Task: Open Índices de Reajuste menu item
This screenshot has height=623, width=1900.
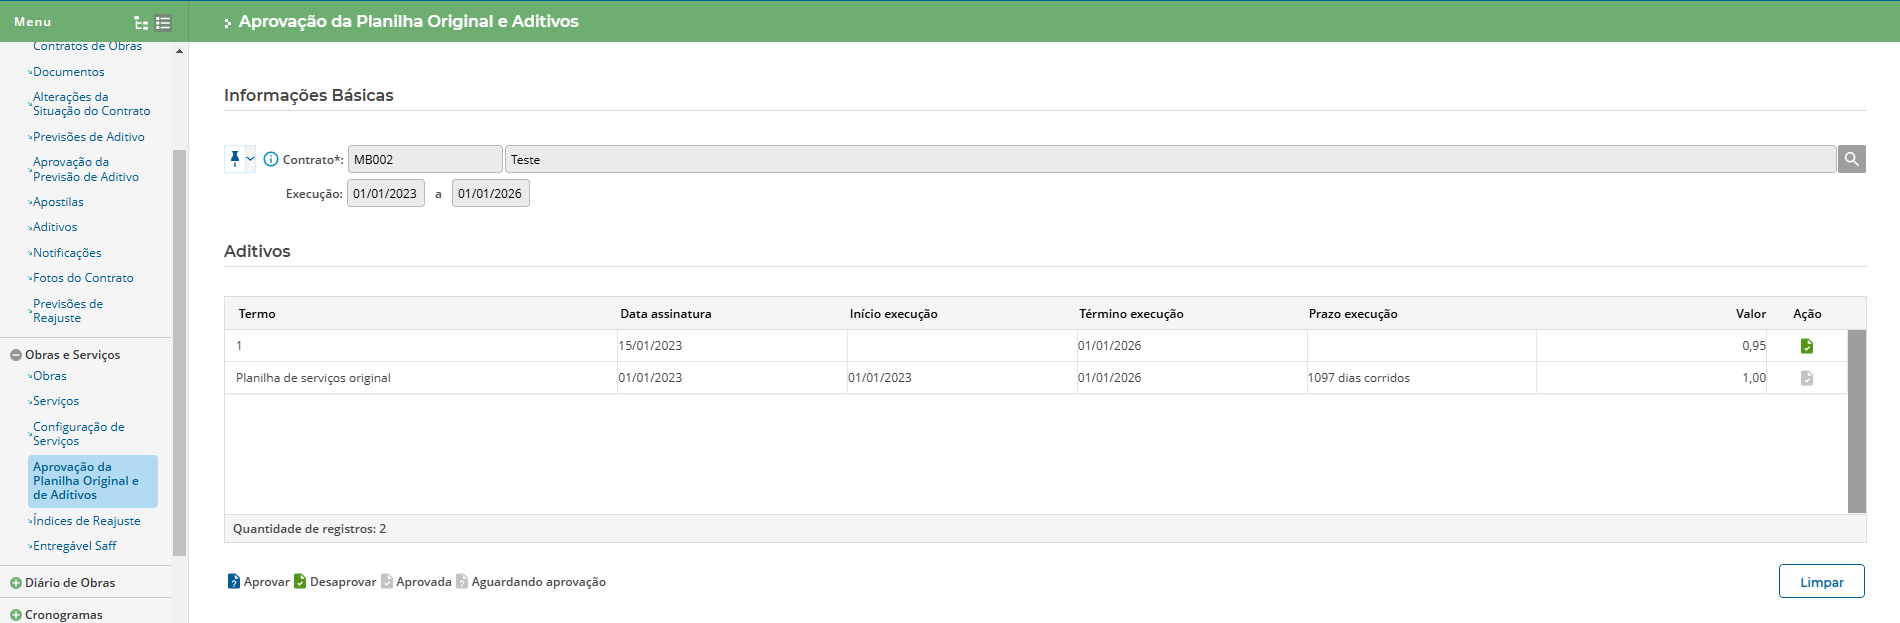Action: pos(86,521)
